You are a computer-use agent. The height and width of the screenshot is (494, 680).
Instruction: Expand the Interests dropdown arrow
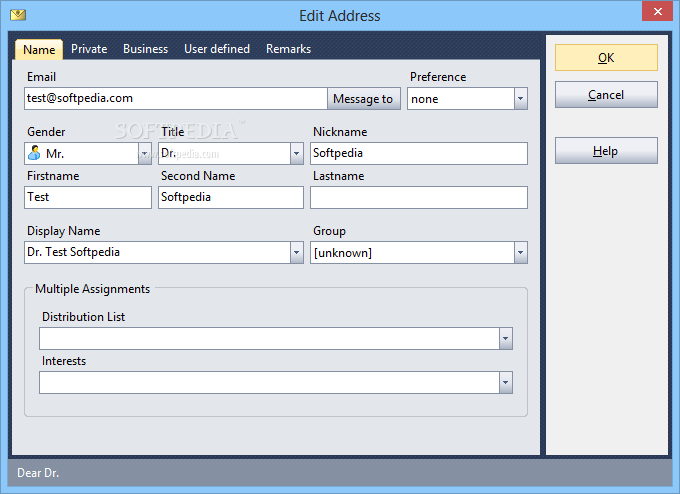click(506, 383)
